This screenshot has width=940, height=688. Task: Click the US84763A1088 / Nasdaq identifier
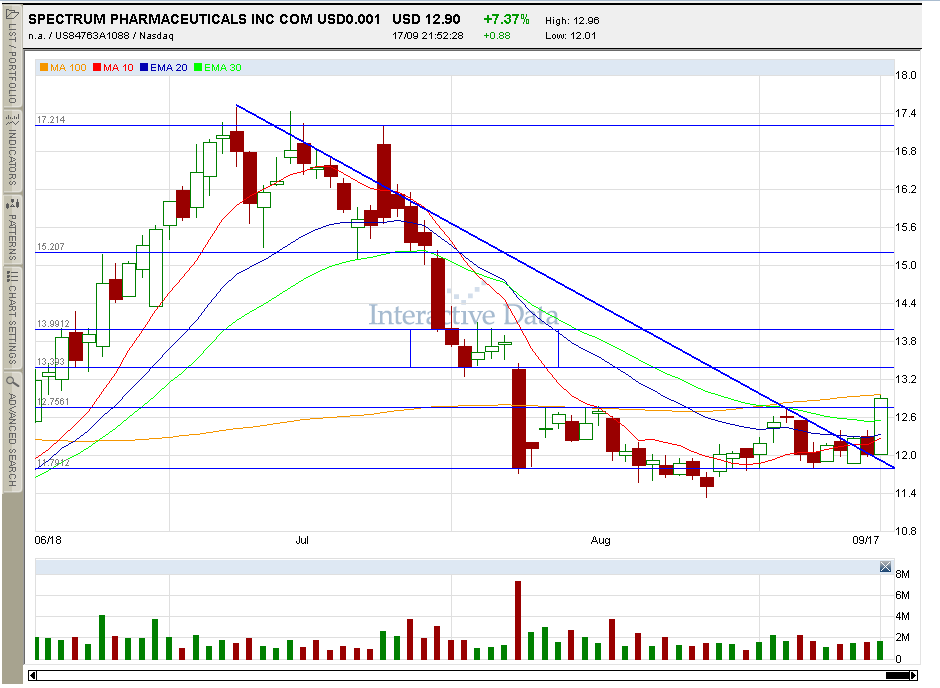tap(114, 35)
